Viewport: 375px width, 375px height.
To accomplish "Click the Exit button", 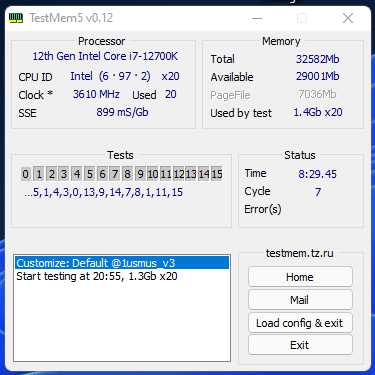I will point(300,345).
